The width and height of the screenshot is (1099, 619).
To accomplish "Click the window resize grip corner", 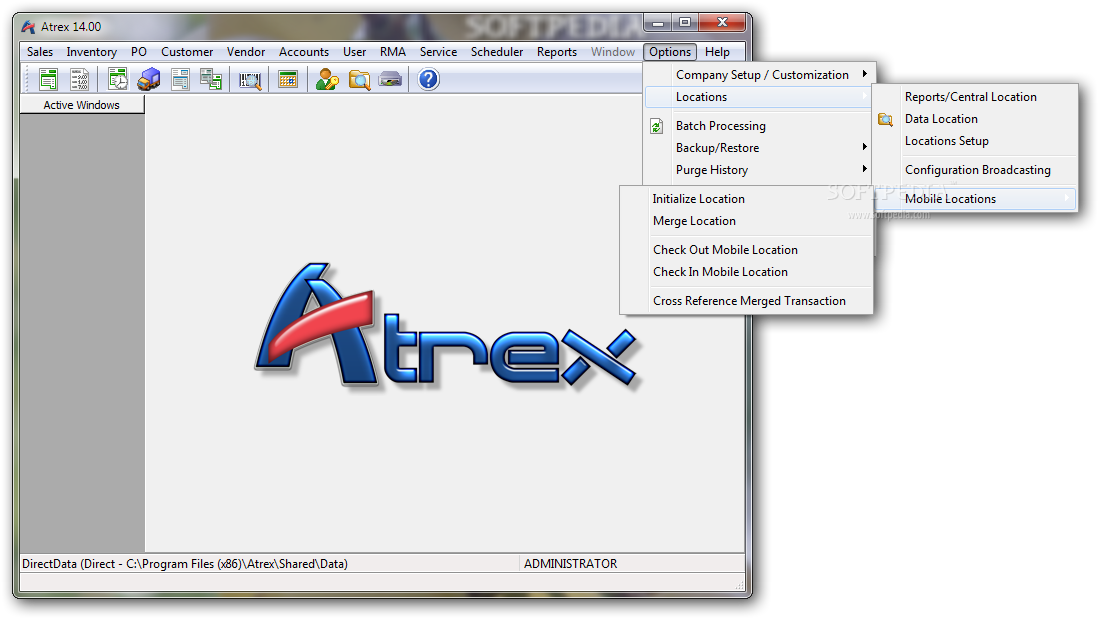I will click(739, 584).
